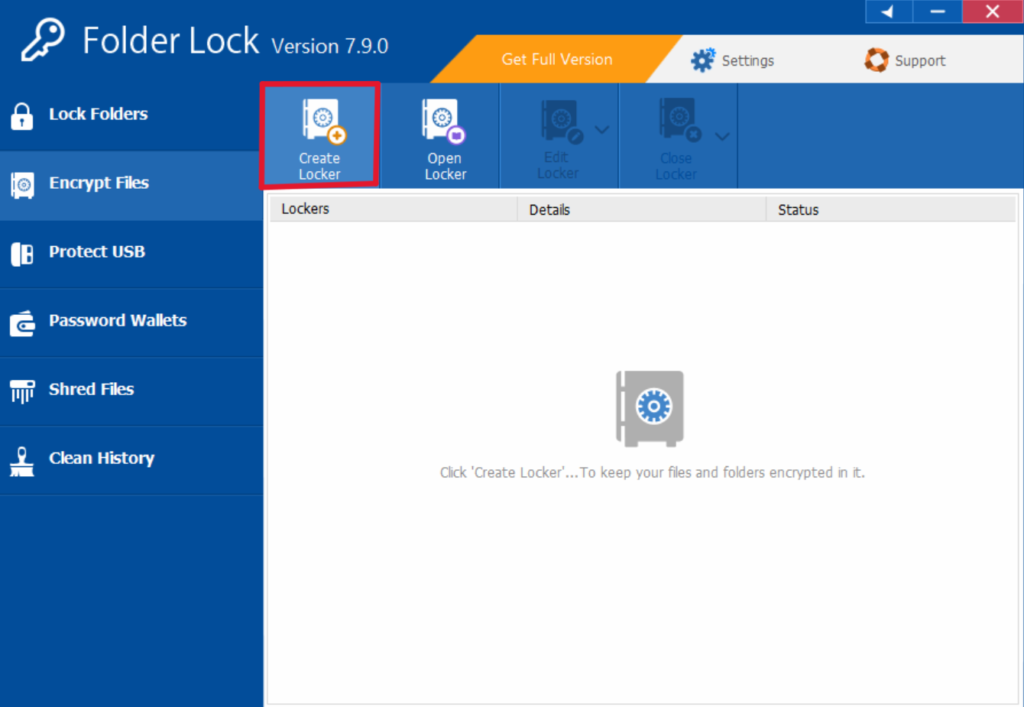Screen dimensions: 1024x707
Task: Click the Close Locker toolbar item
Action: tap(676, 136)
